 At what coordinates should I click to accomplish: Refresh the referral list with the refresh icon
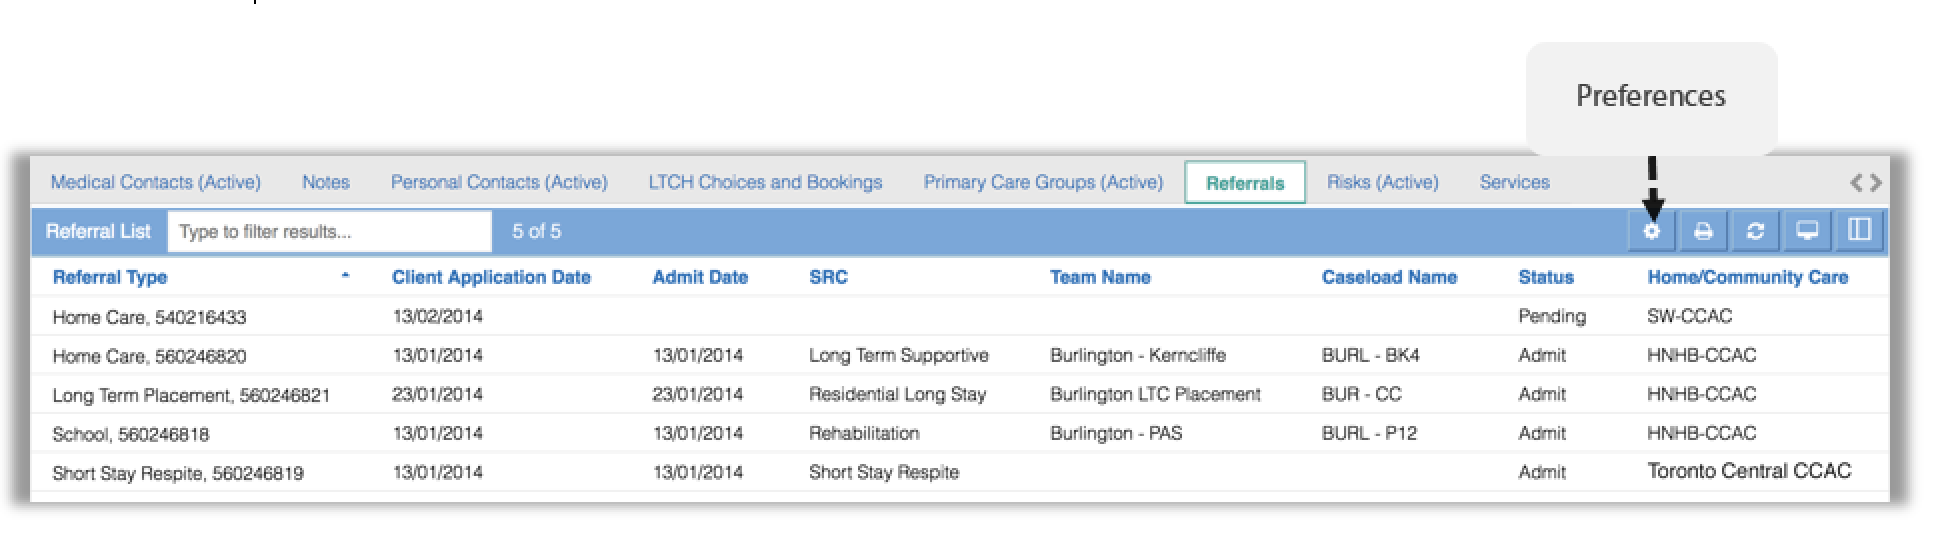(1755, 231)
